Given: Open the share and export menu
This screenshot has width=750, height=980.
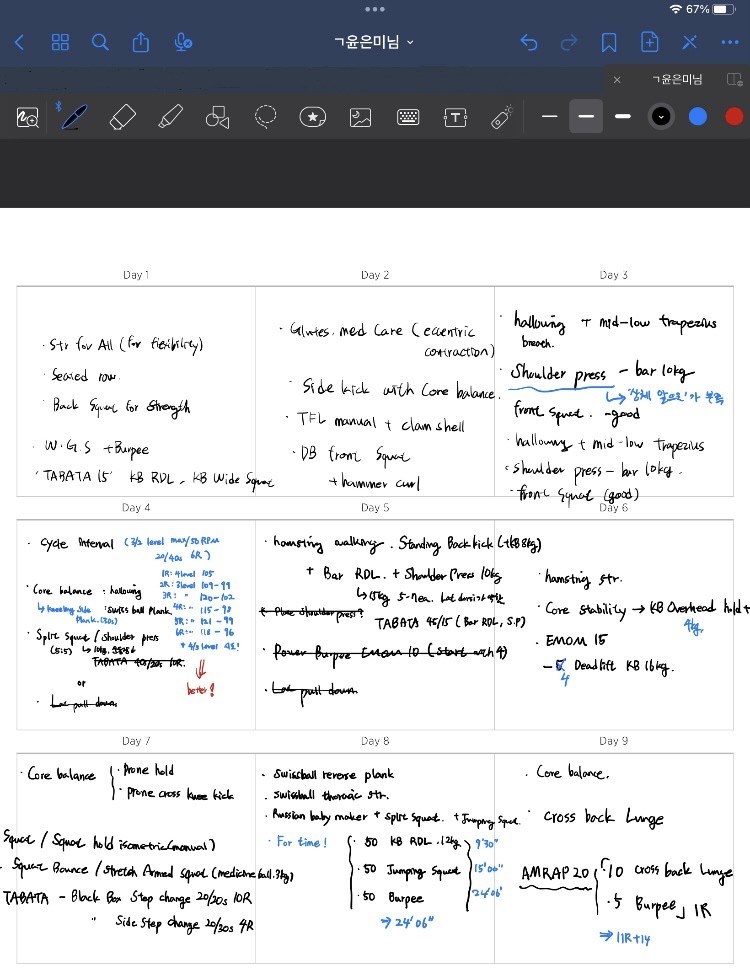Looking at the screenshot, I should [x=140, y=42].
